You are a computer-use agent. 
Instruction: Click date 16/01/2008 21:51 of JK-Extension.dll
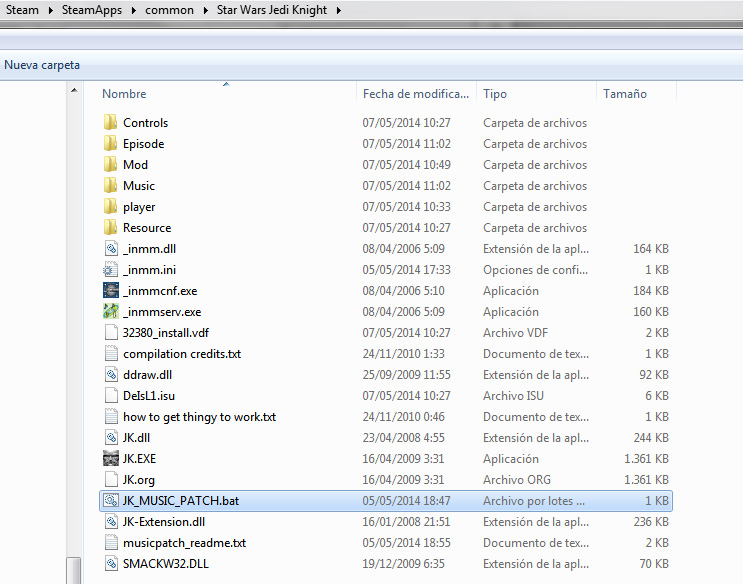[407, 522]
